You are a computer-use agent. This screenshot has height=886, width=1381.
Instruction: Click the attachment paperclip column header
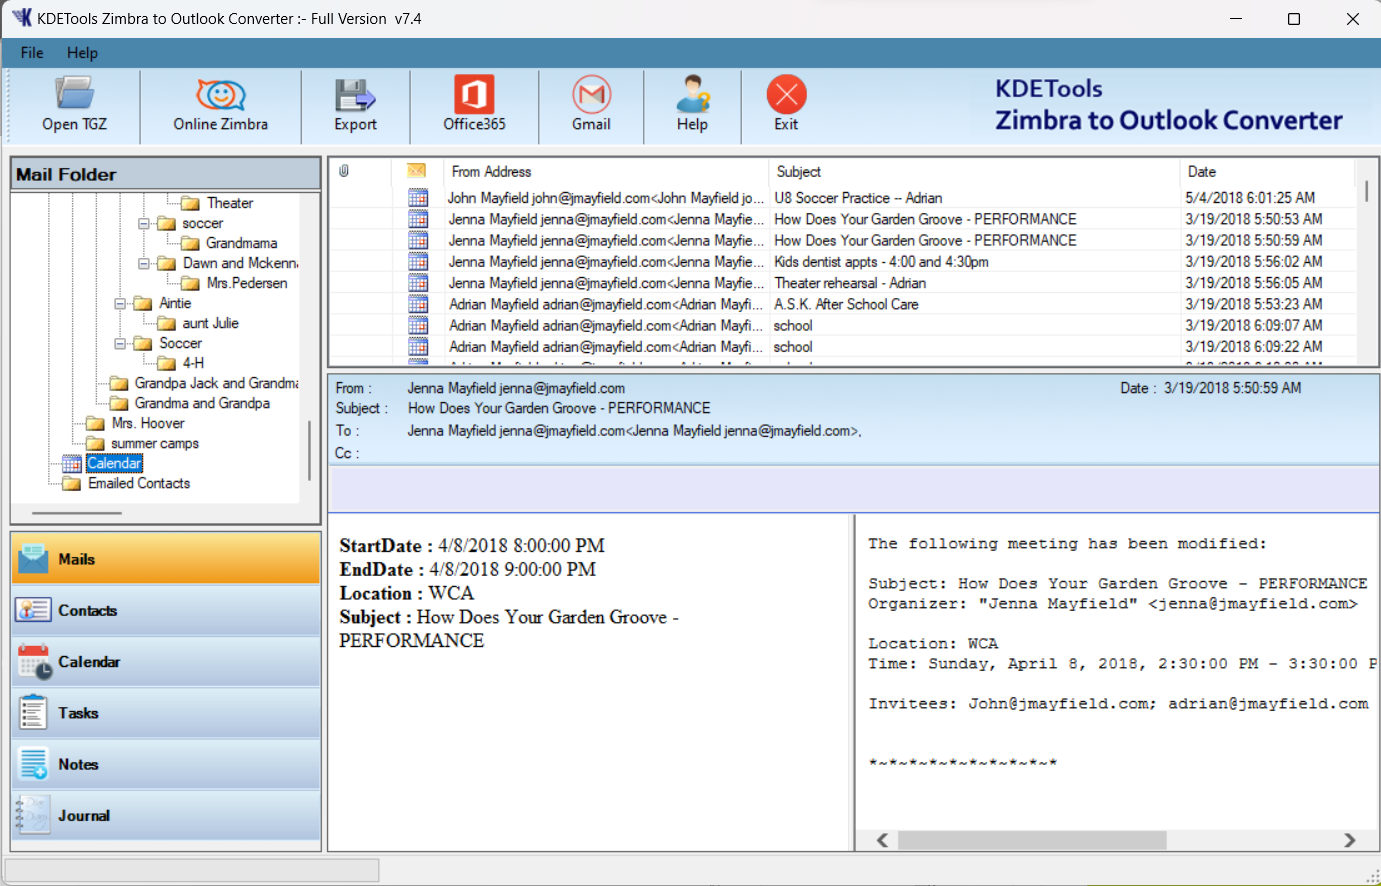click(x=344, y=171)
